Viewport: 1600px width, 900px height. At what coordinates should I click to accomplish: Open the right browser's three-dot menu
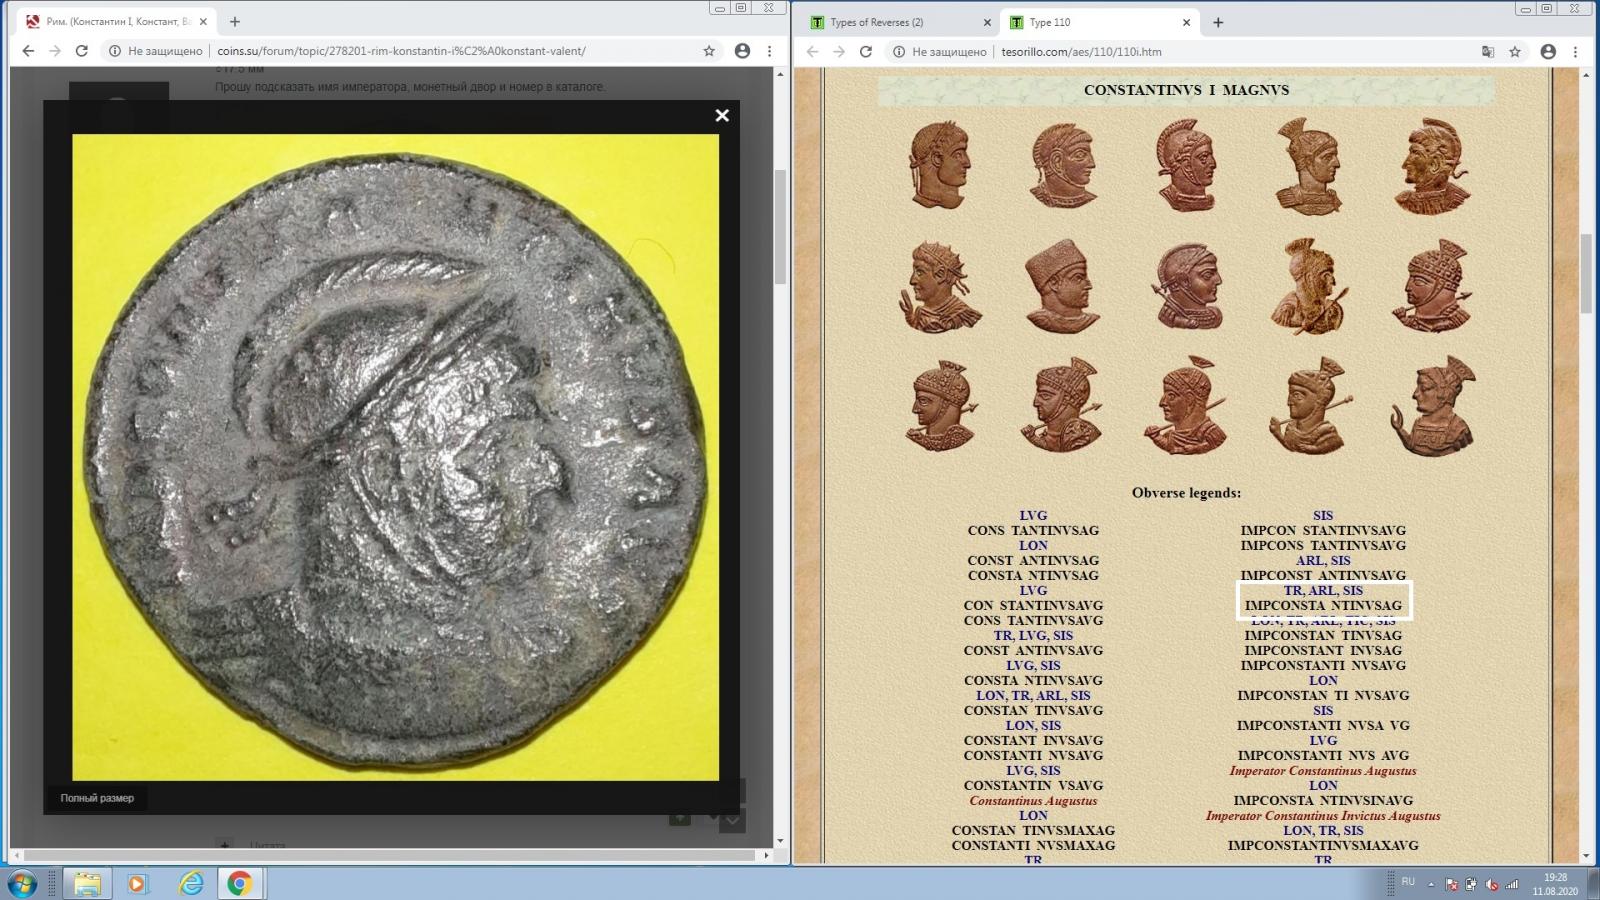coord(1575,52)
